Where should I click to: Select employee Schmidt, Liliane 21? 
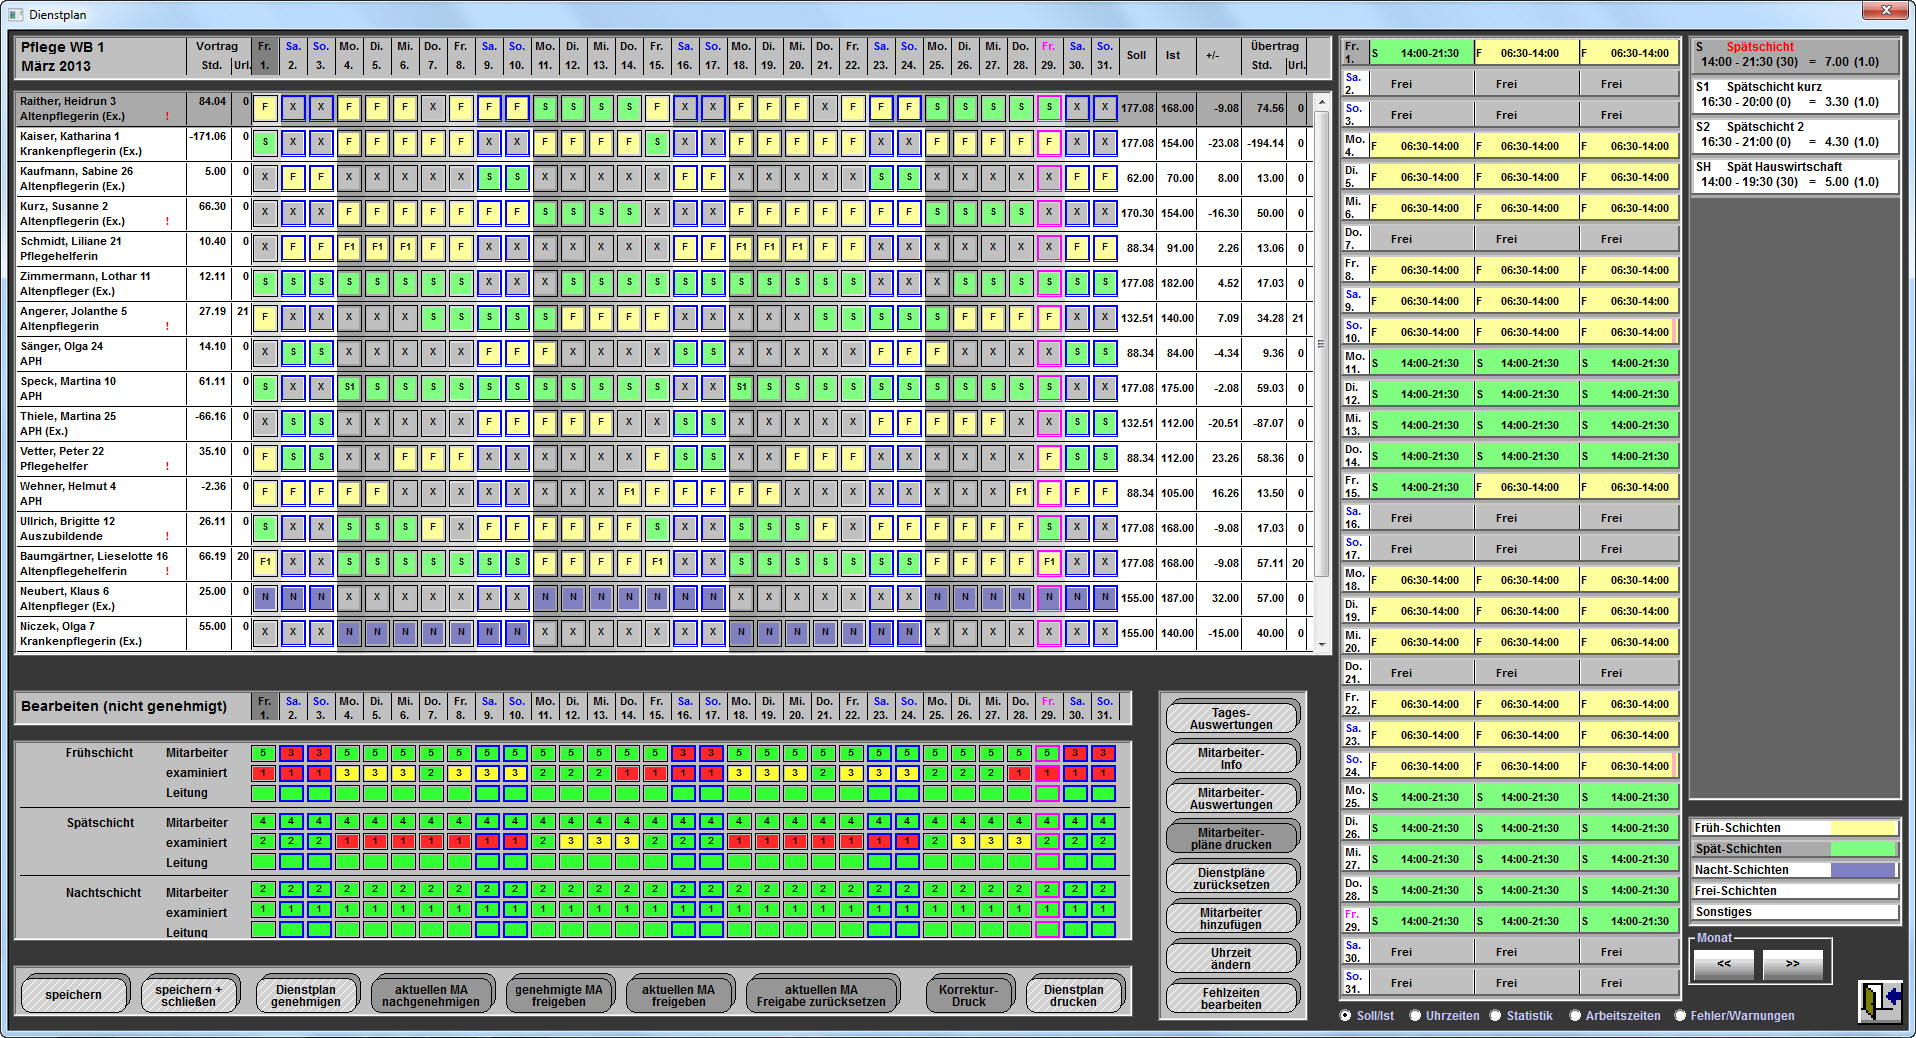tap(100, 249)
